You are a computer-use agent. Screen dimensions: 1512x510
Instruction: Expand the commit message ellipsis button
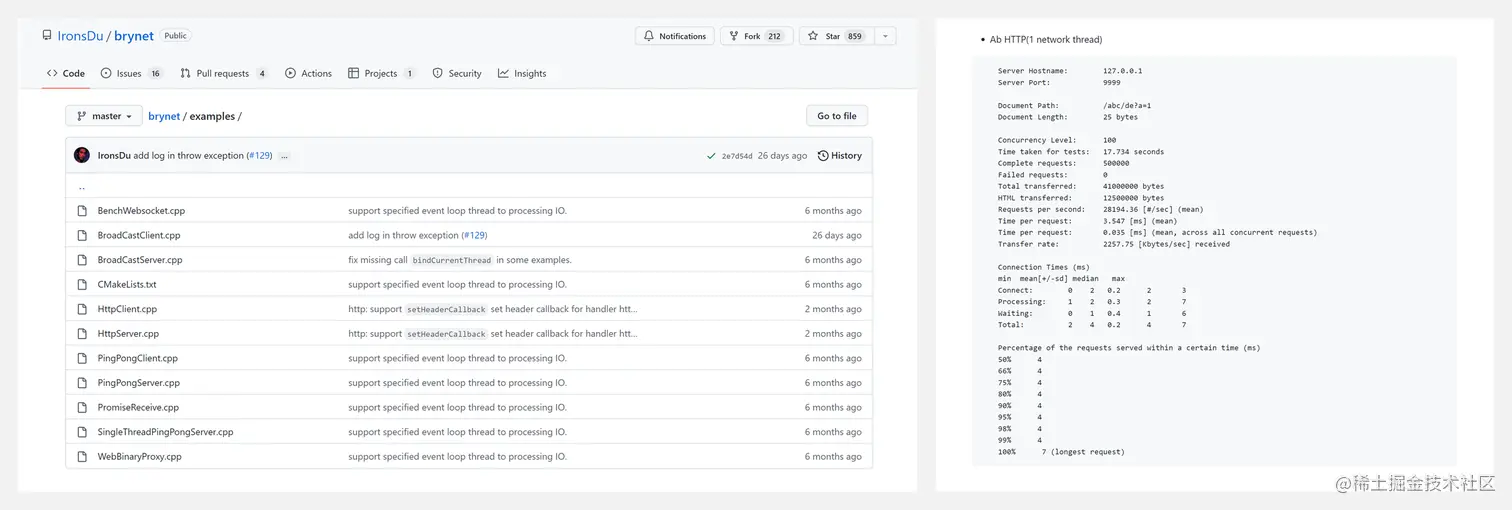tap(284, 156)
